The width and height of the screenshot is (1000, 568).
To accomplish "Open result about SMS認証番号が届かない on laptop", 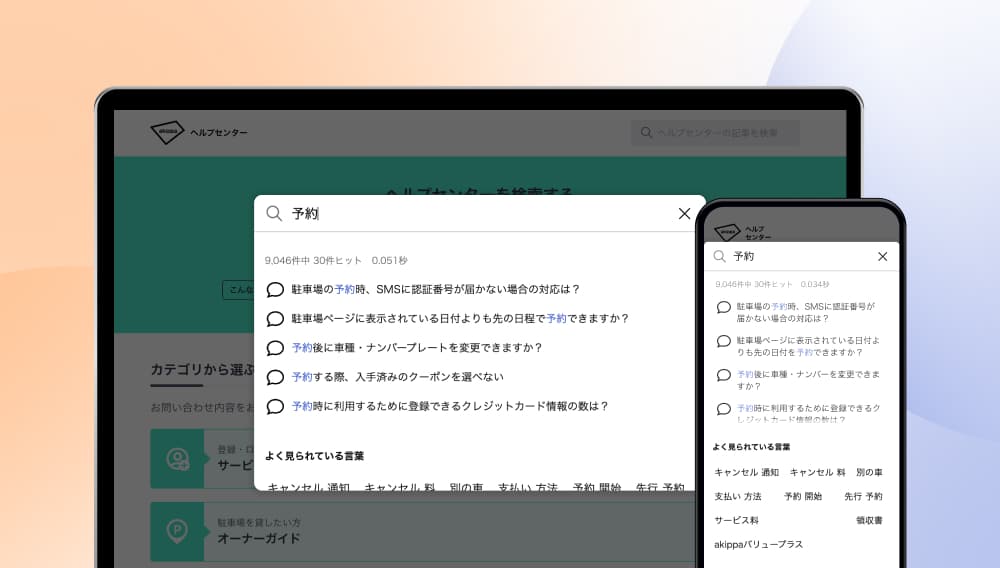I will (435, 289).
